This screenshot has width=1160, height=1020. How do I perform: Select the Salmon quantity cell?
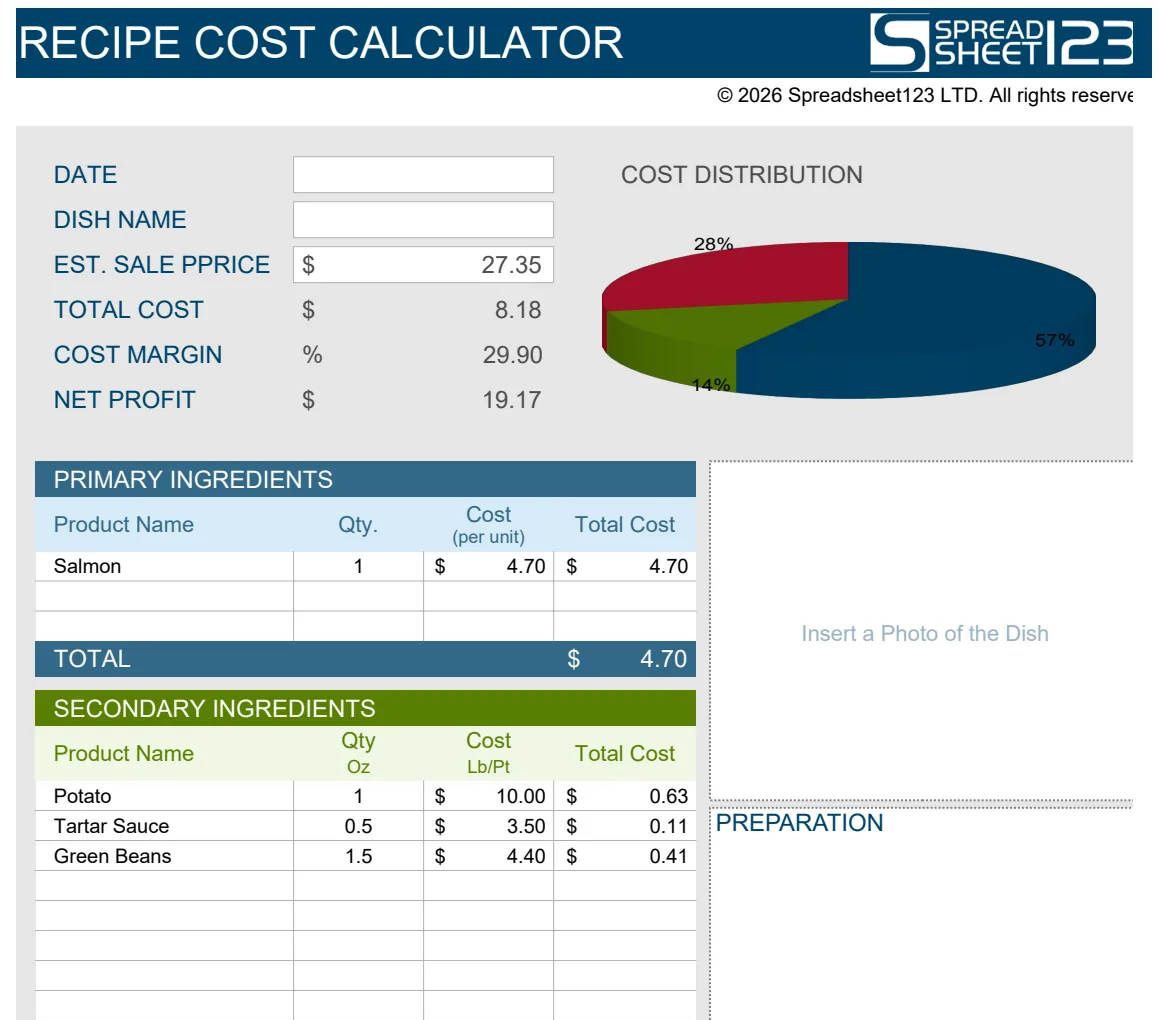(x=359, y=567)
